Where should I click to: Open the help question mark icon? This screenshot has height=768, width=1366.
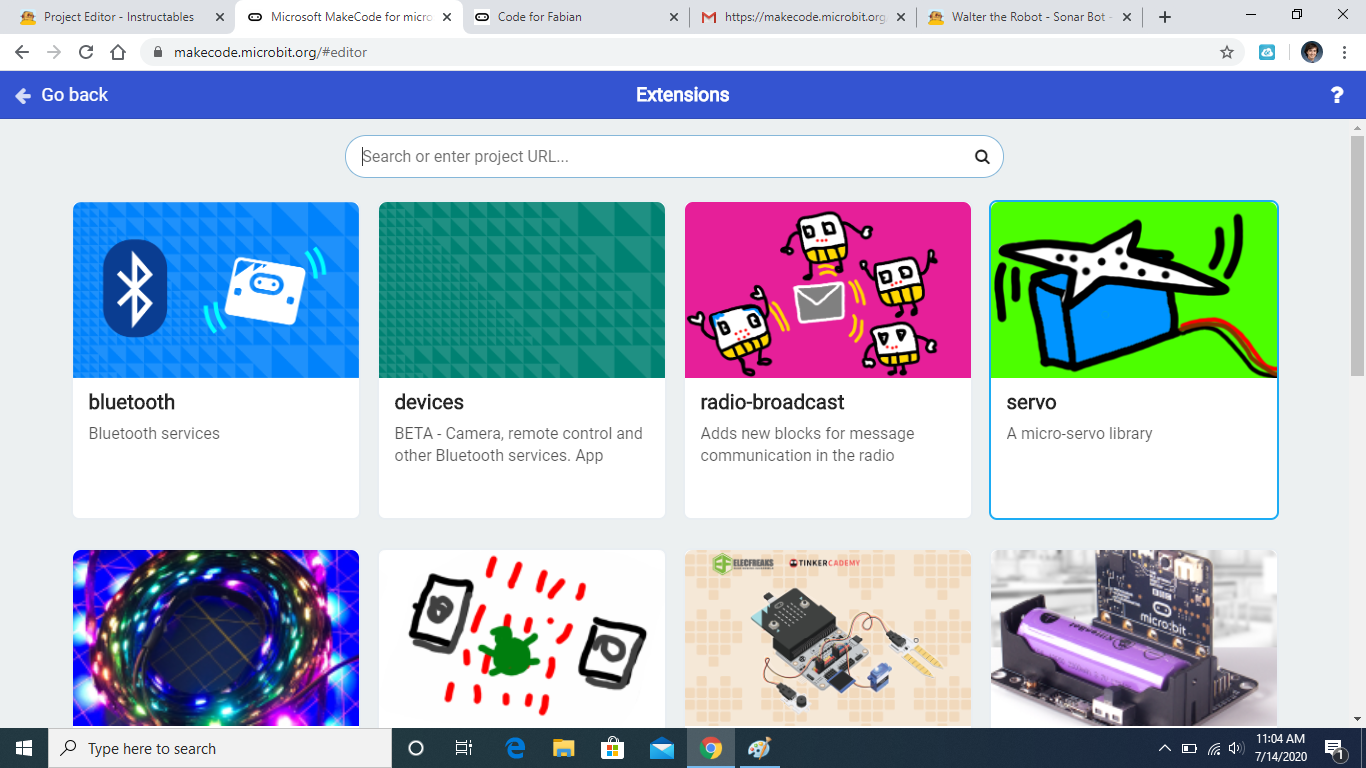tap(1337, 95)
